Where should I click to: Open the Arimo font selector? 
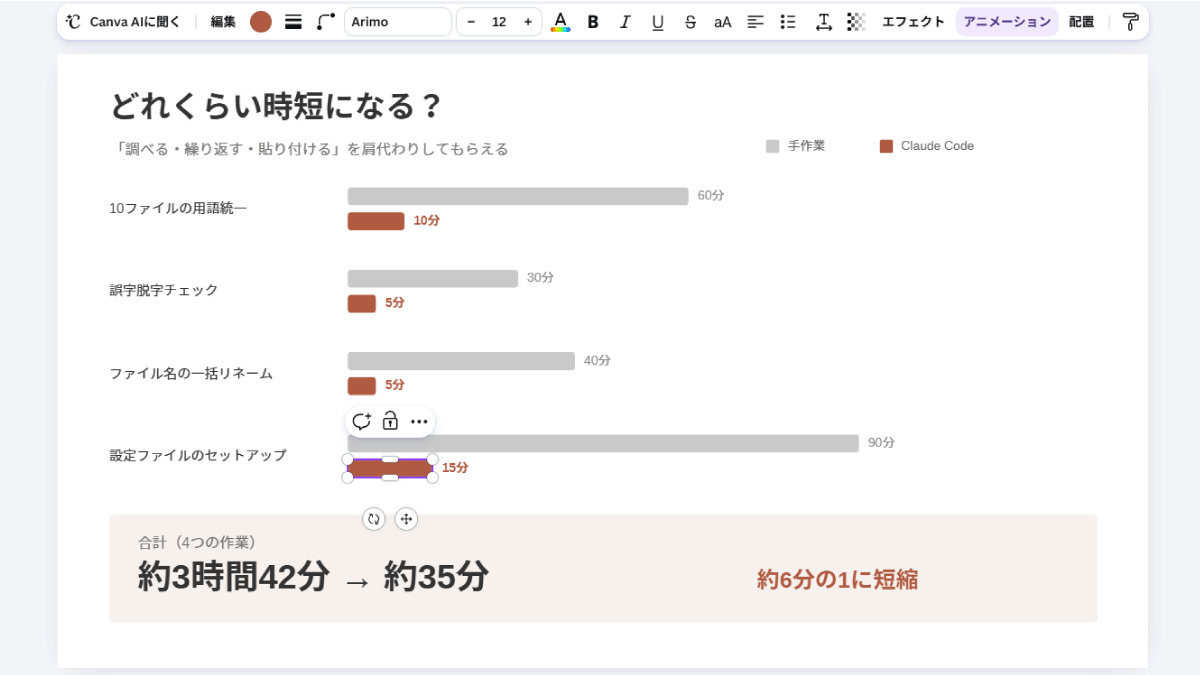(x=398, y=22)
